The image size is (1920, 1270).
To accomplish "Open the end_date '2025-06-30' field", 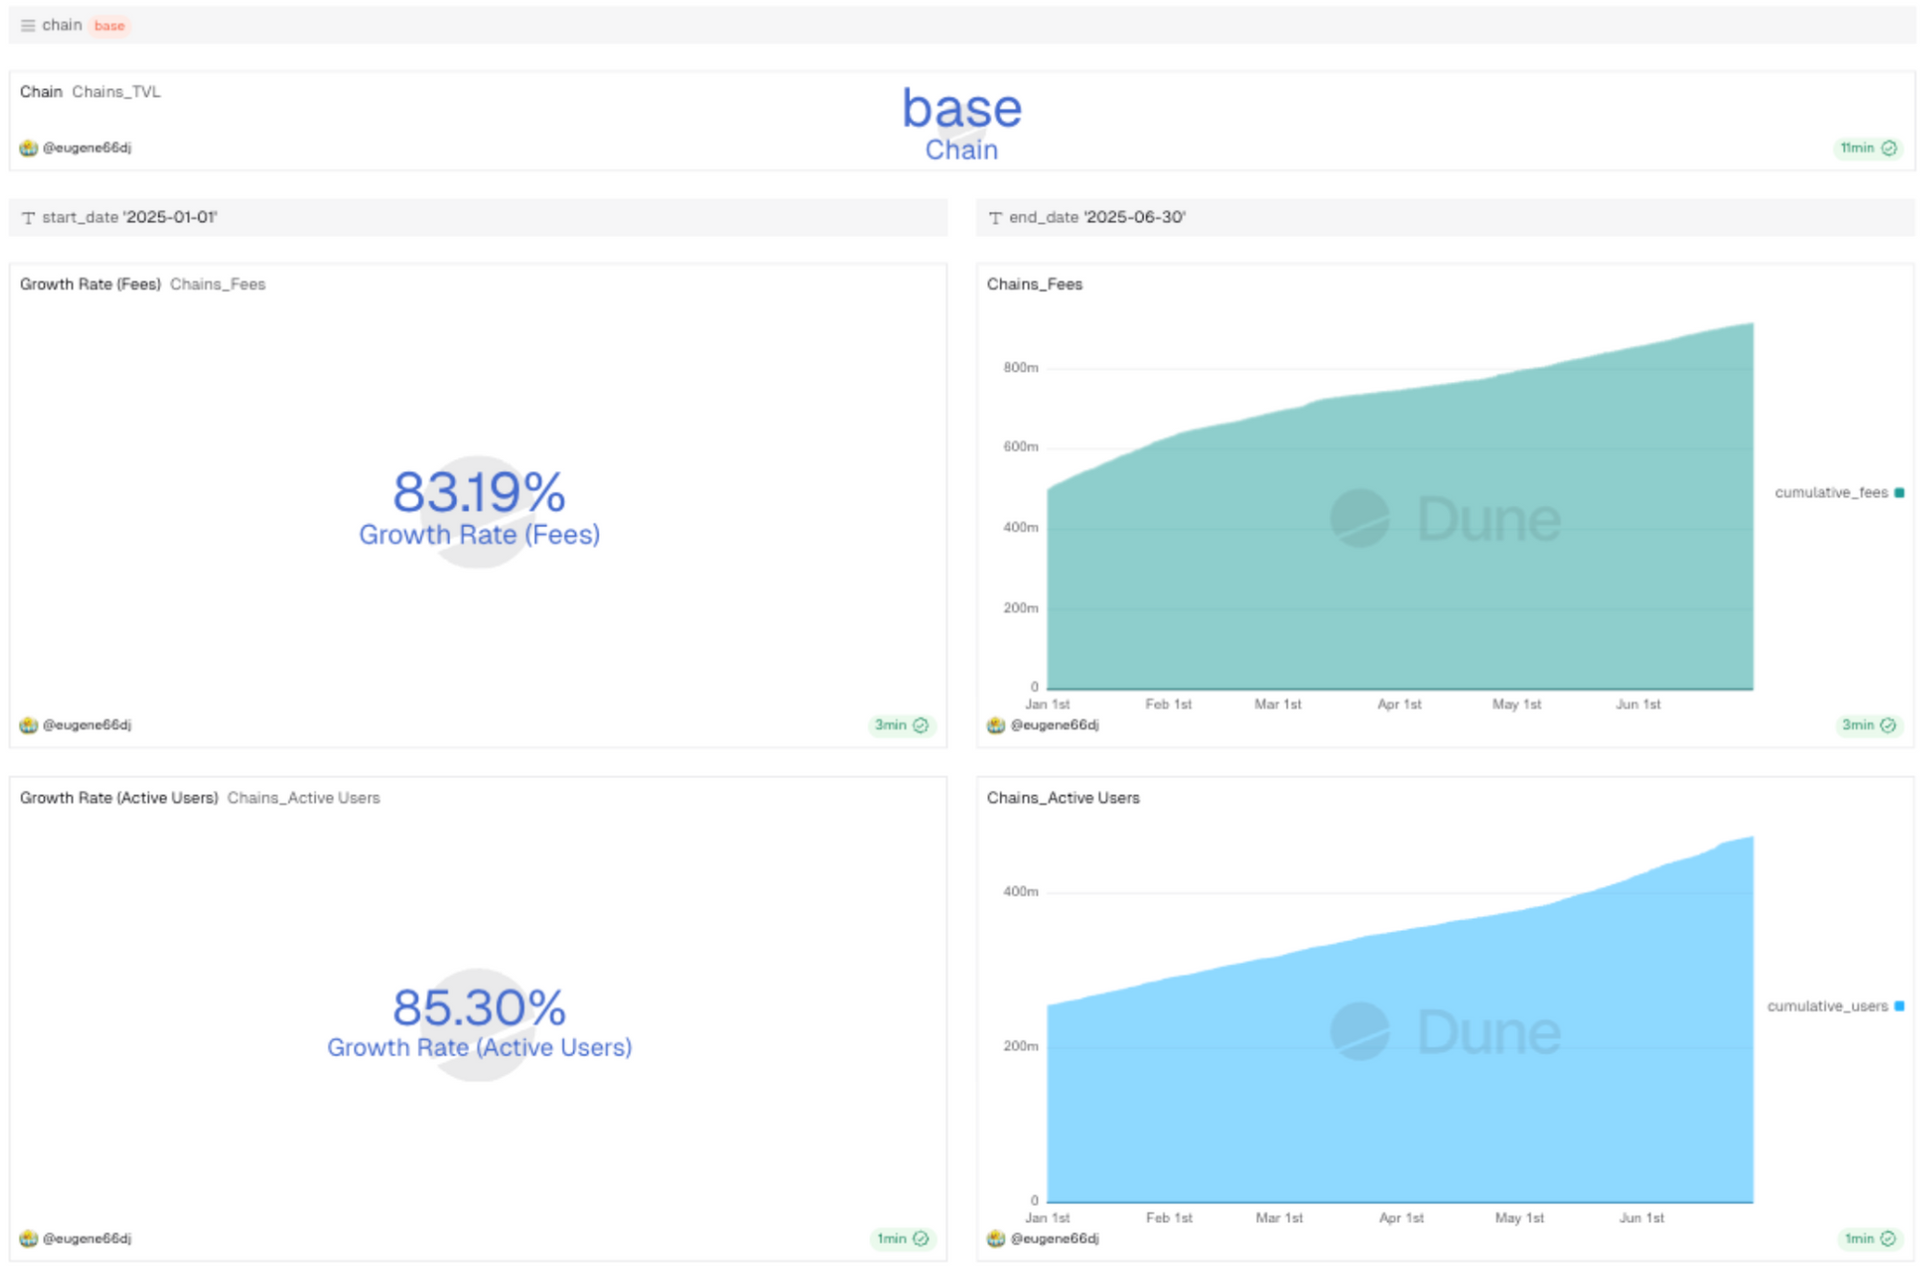I will tap(1445, 217).
